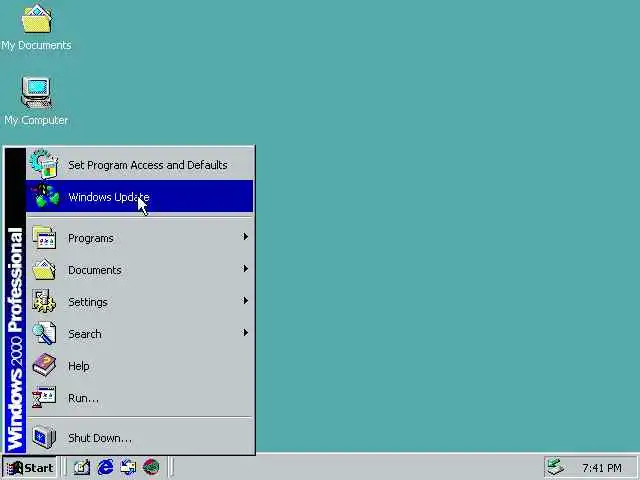Expand Documents using its submenu arrow
640x480 pixels.
click(245, 269)
